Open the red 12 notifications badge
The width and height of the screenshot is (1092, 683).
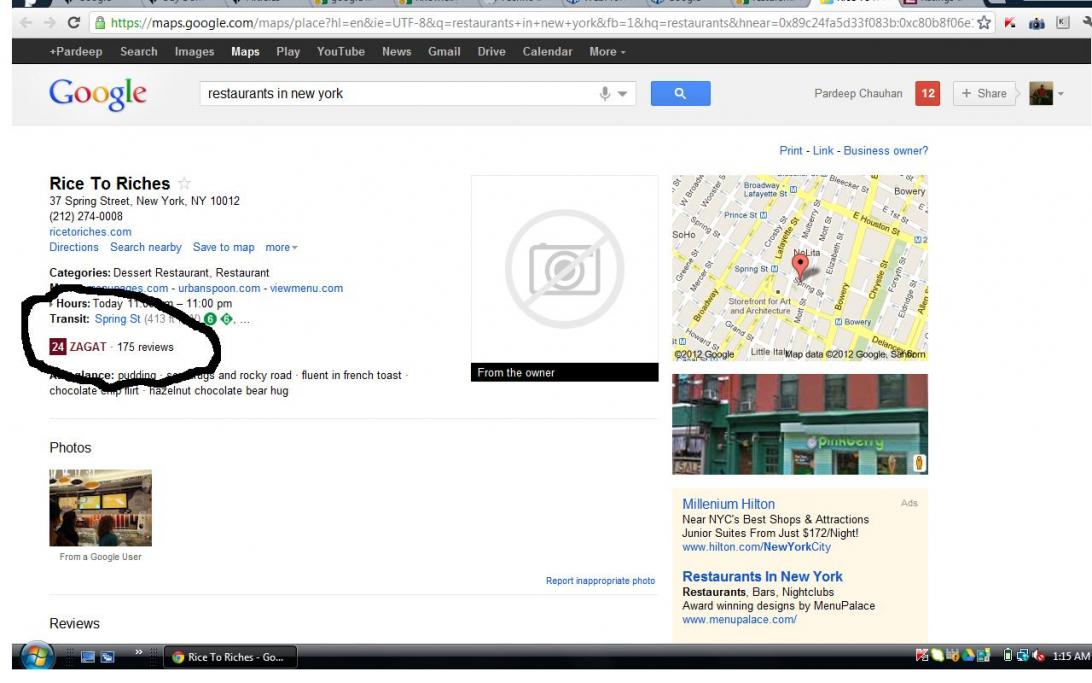[x=928, y=93]
